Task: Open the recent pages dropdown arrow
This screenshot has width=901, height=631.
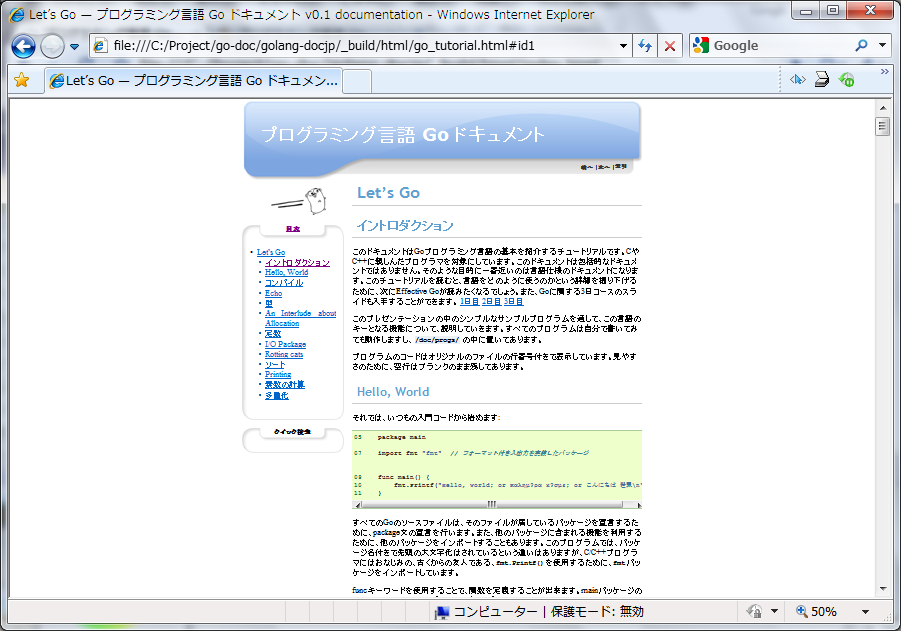Action: tap(75, 47)
